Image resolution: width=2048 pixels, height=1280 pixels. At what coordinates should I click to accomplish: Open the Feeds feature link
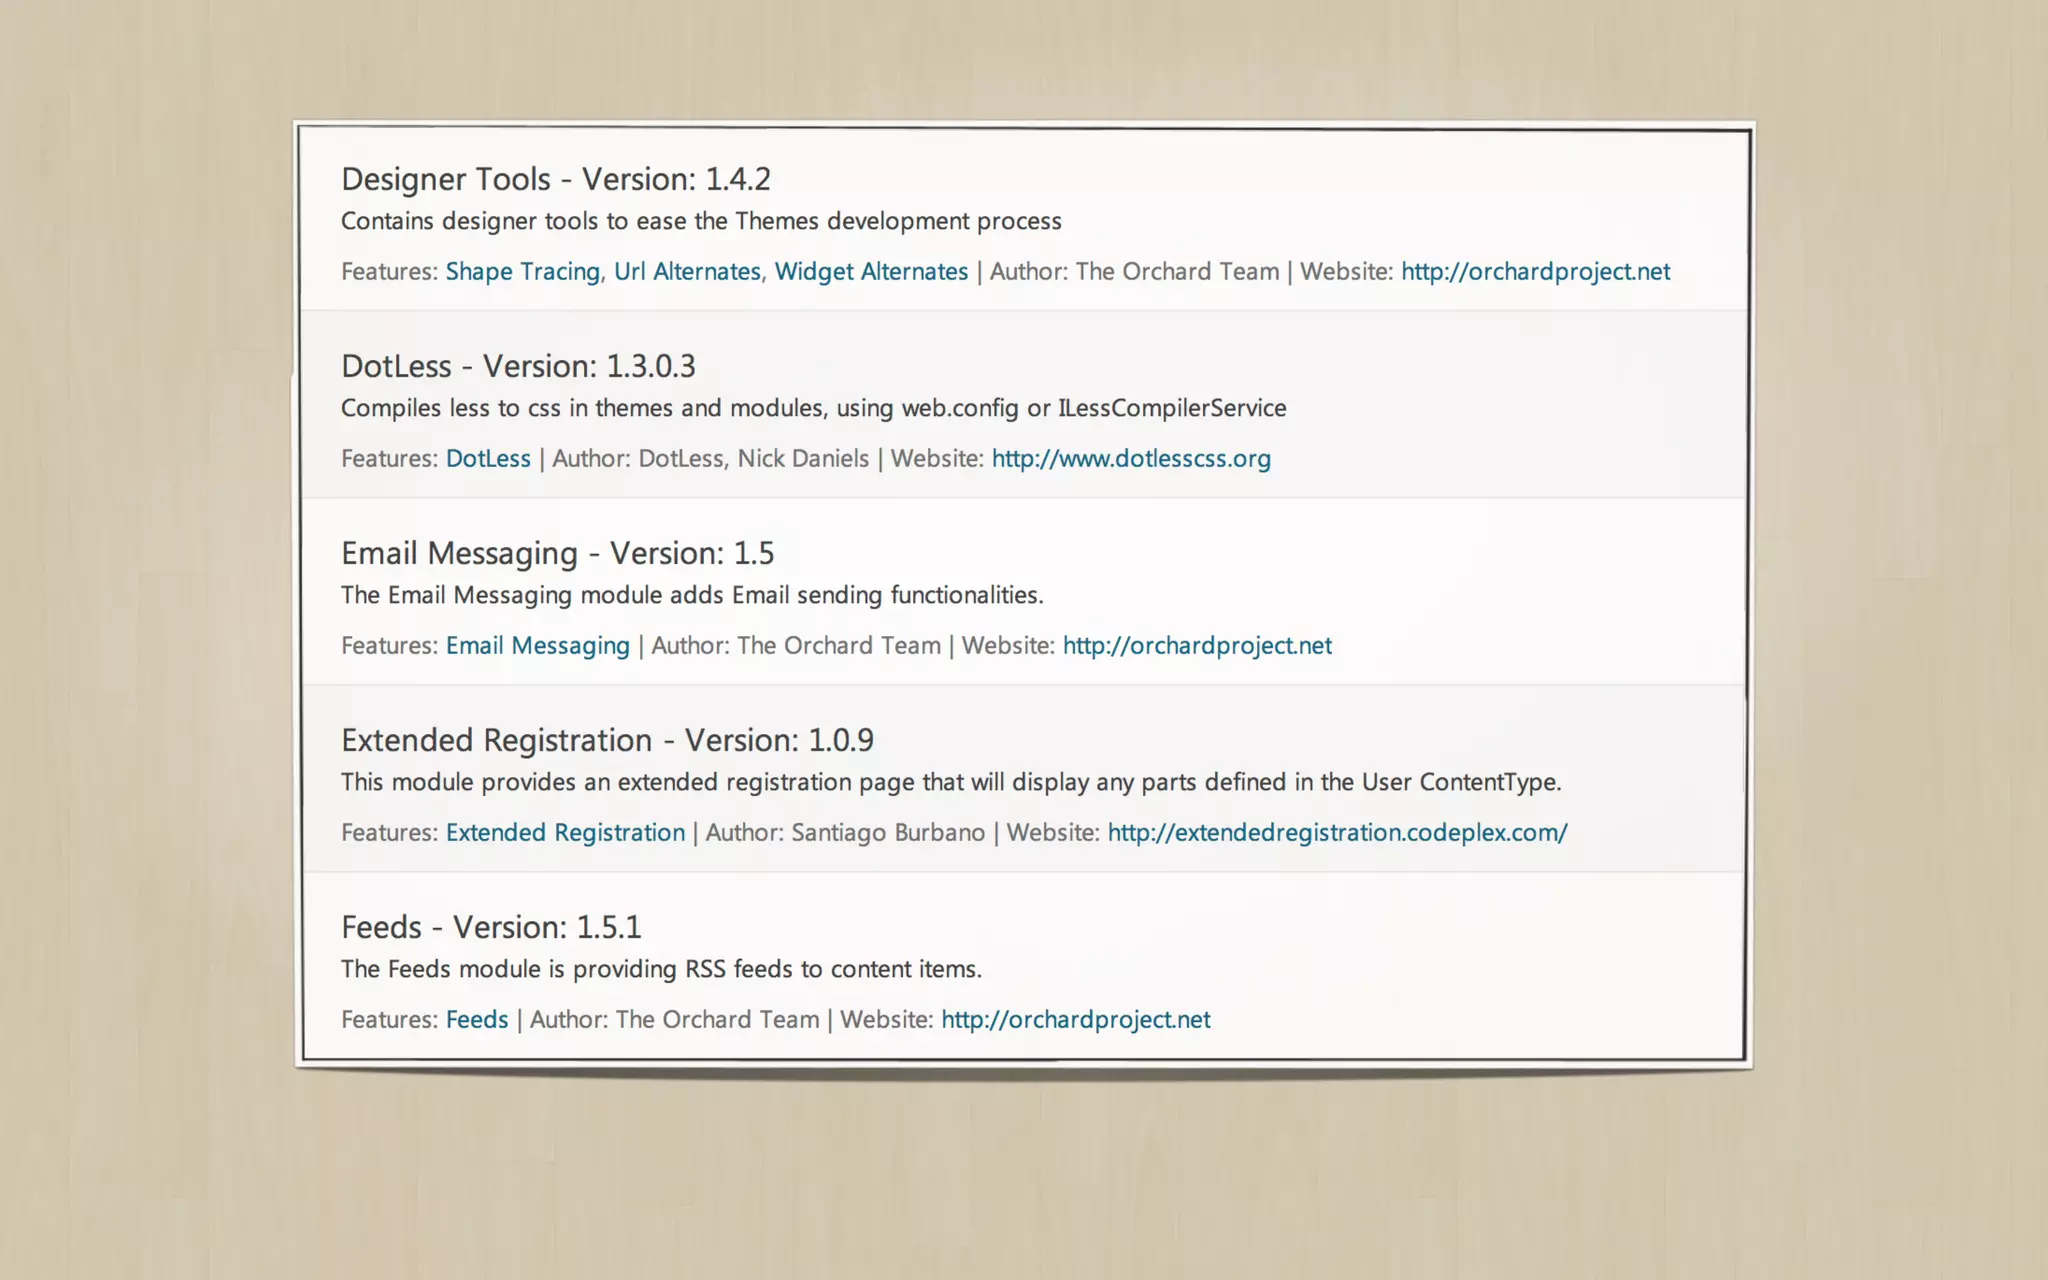click(x=477, y=1020)
